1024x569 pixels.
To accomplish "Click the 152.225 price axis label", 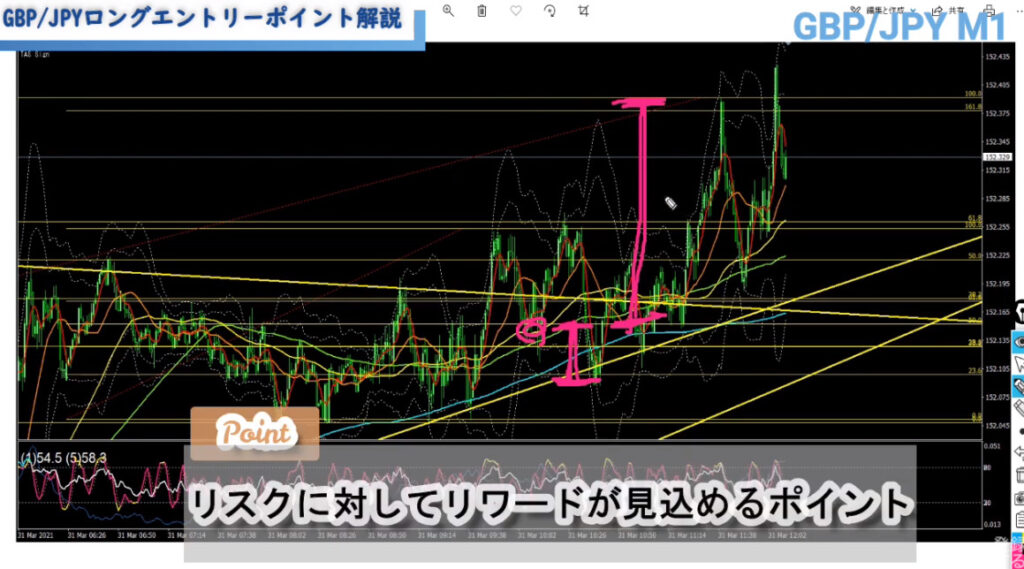I will pos(997,255).
